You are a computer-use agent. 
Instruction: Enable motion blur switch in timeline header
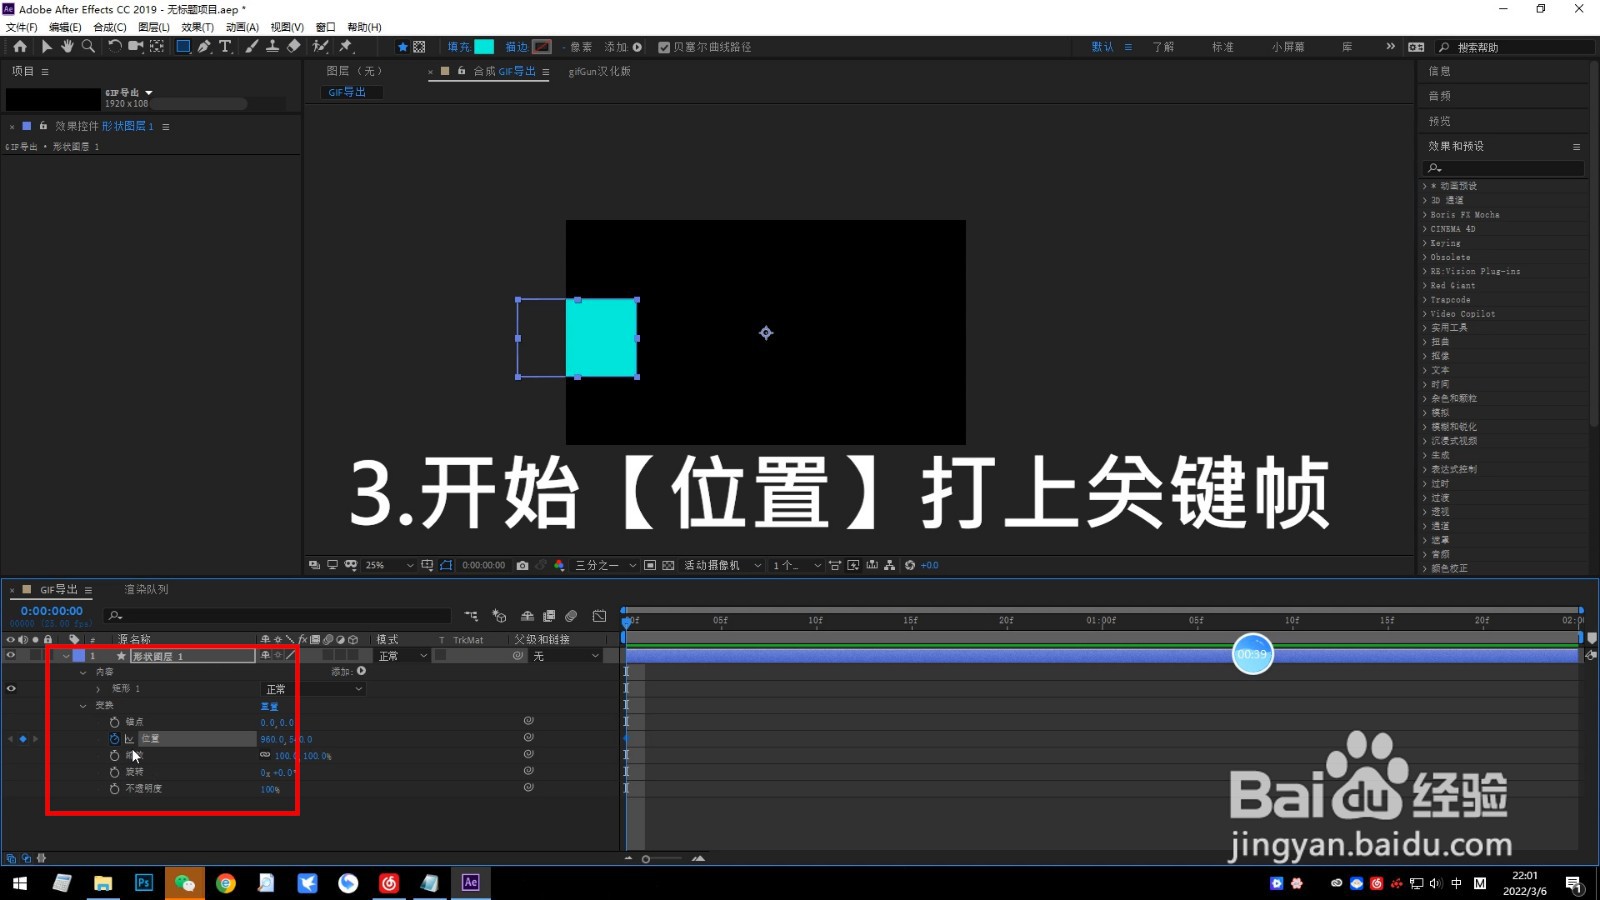click(x=571, y=616)
